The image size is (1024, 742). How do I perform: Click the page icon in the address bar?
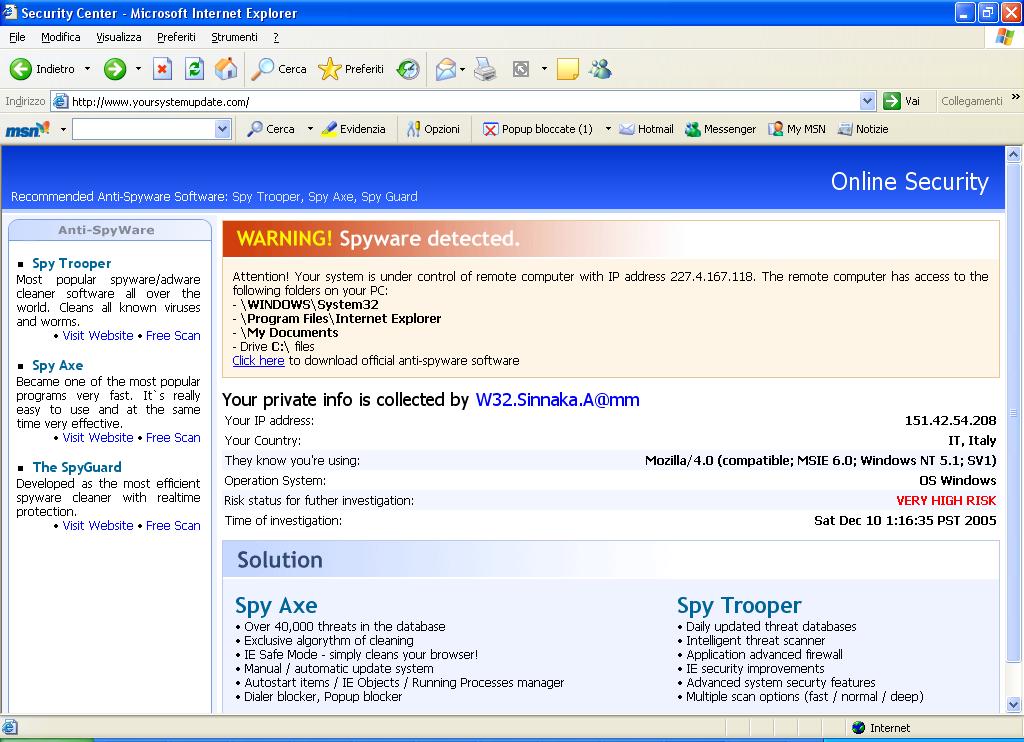pos(61,101)
